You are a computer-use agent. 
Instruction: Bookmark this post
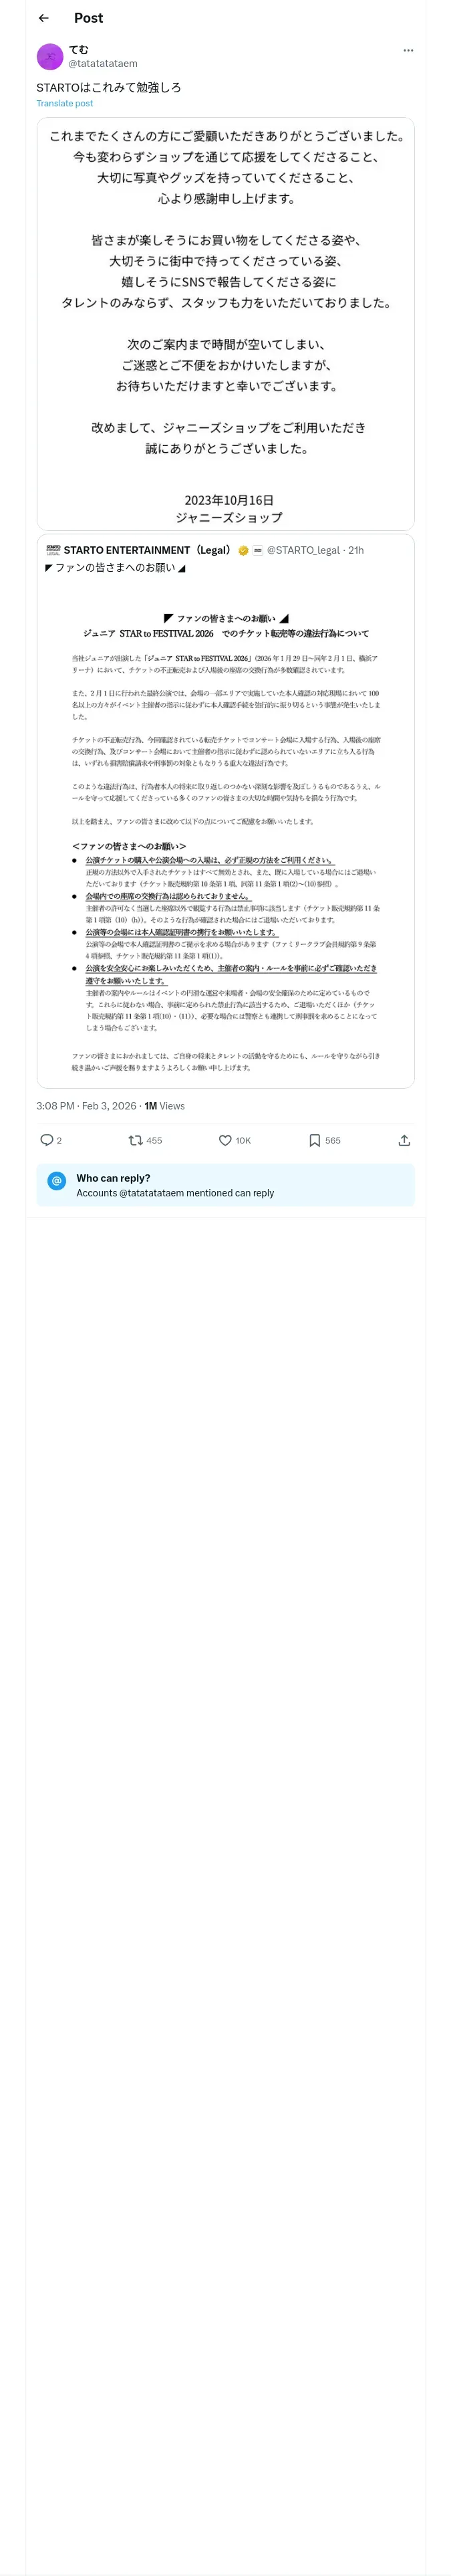tap(314, 1140)
